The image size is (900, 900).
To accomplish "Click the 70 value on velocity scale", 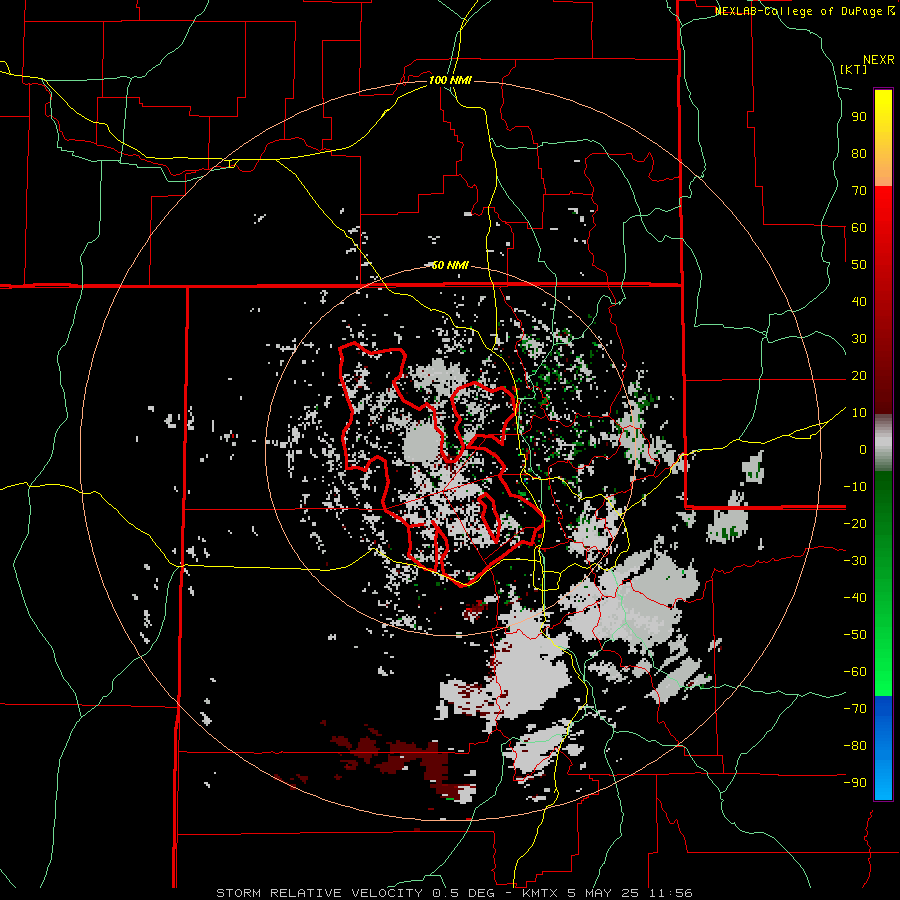I will tap(859, 191).
